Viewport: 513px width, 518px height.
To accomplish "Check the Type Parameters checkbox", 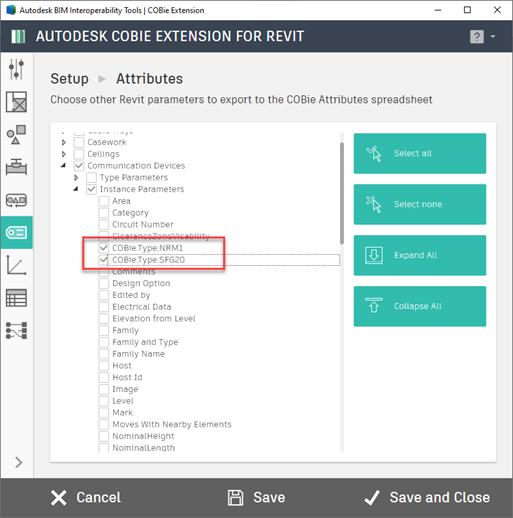I will [91, 177].
